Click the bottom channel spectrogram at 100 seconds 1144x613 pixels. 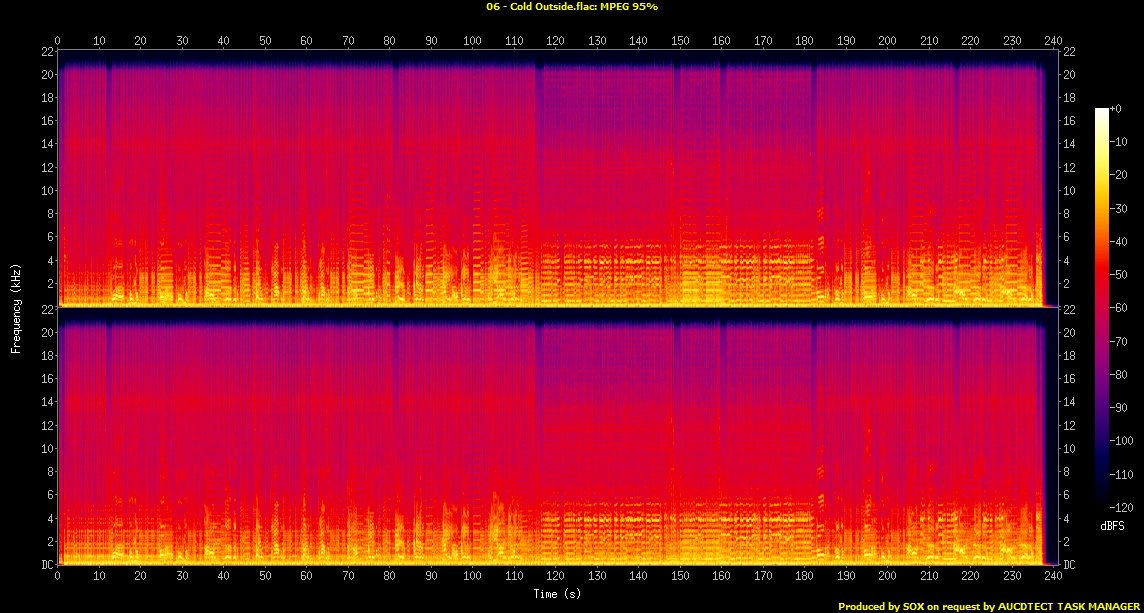(472, 440)
